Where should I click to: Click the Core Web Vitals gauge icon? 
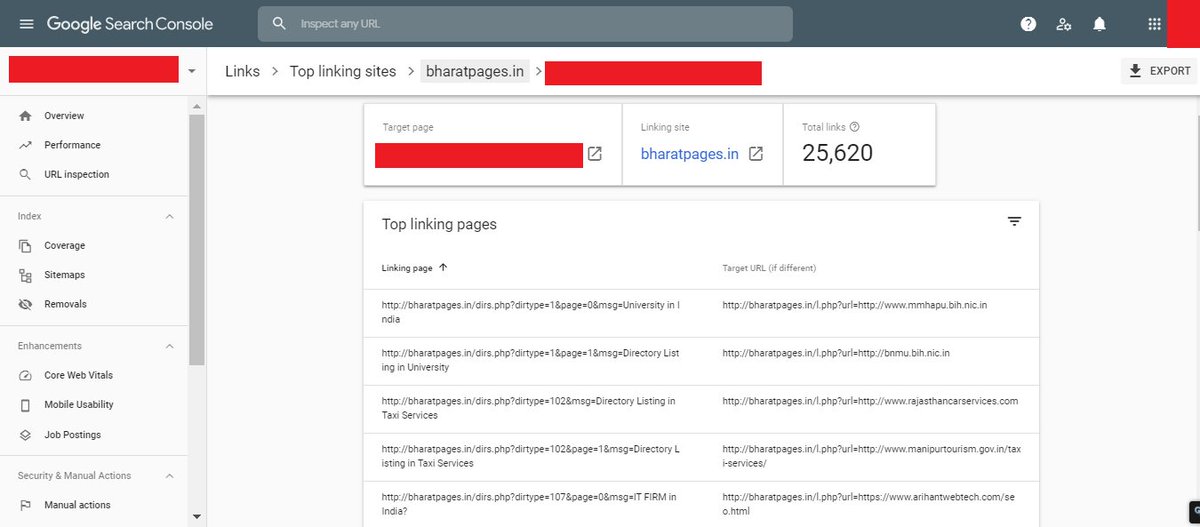(x=25, y=375)
